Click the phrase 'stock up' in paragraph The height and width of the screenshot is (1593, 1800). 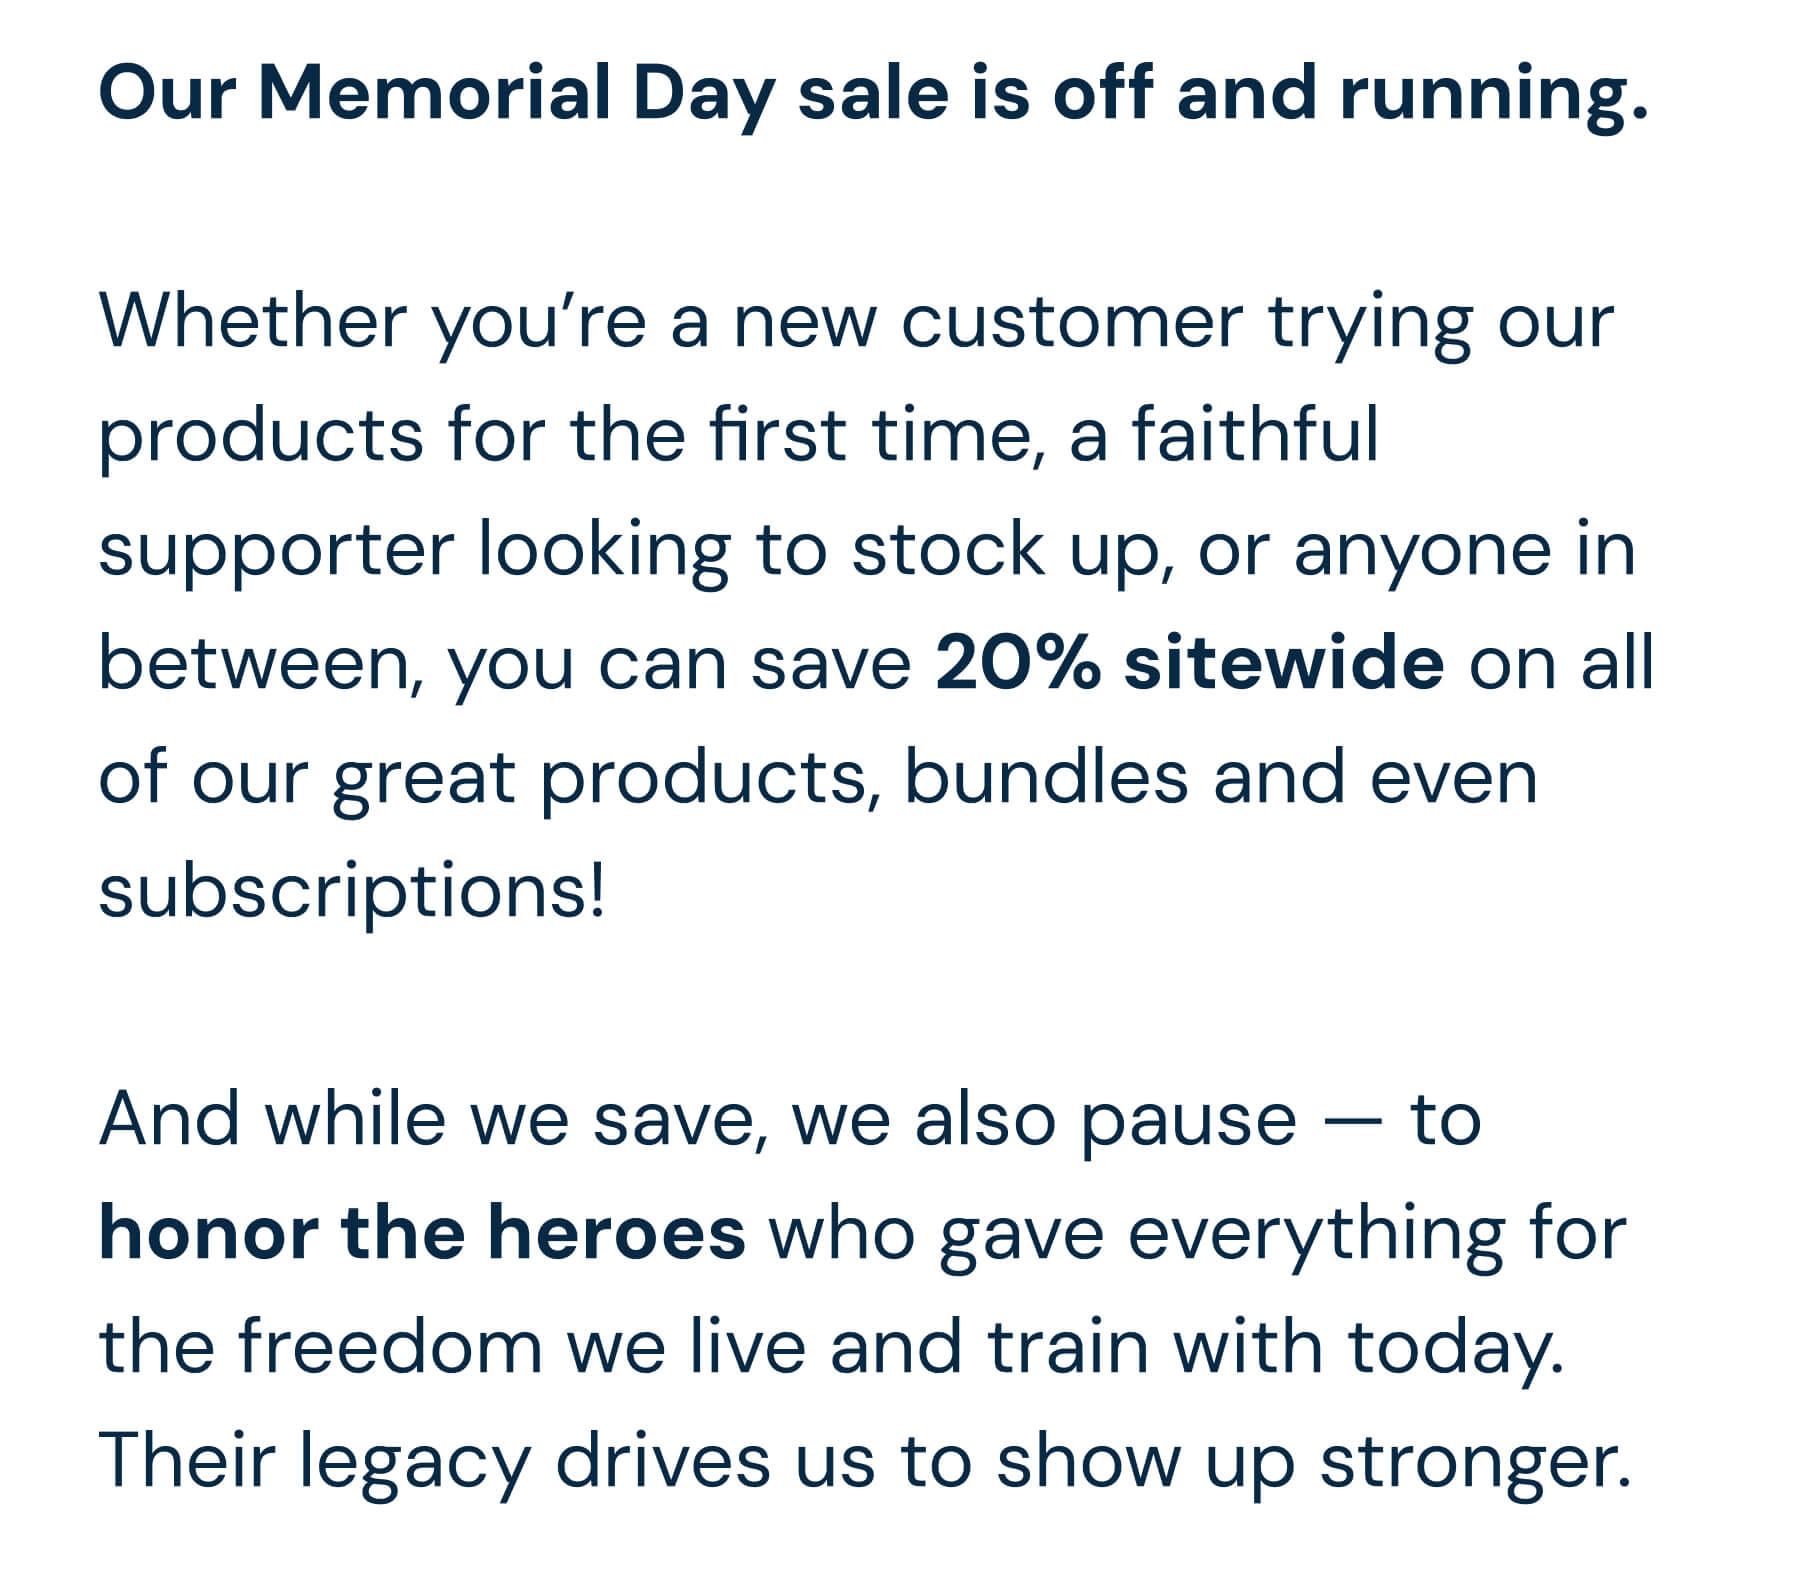pyautogui.click(x=1010, y=551)
